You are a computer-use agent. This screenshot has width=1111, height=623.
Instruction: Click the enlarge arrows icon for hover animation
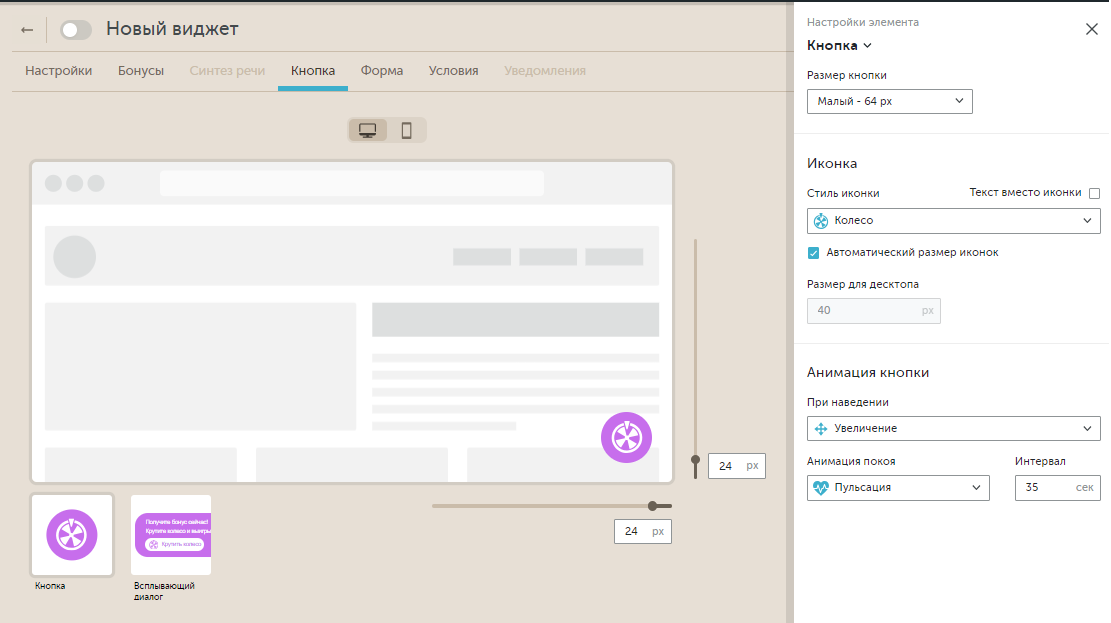click(x=822, y=428)
